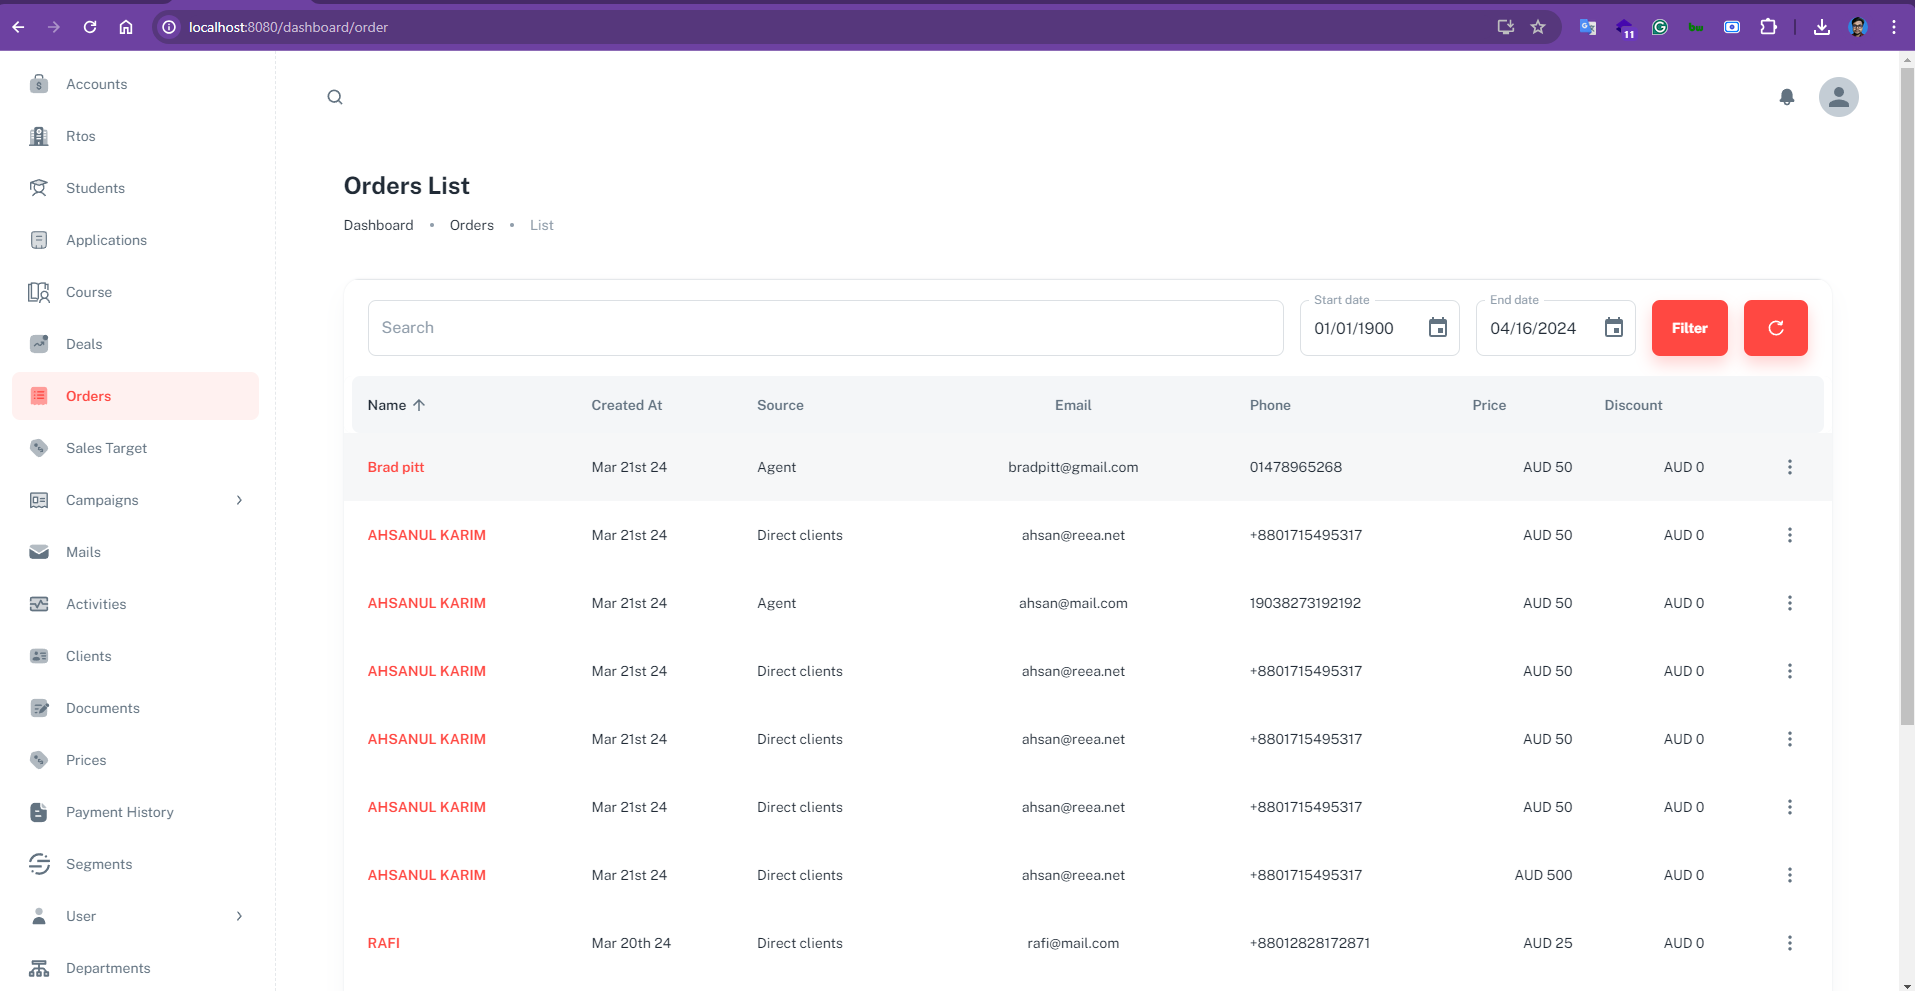
Task: Open the user profile avatar
Action: click(x=1838, y=97)
